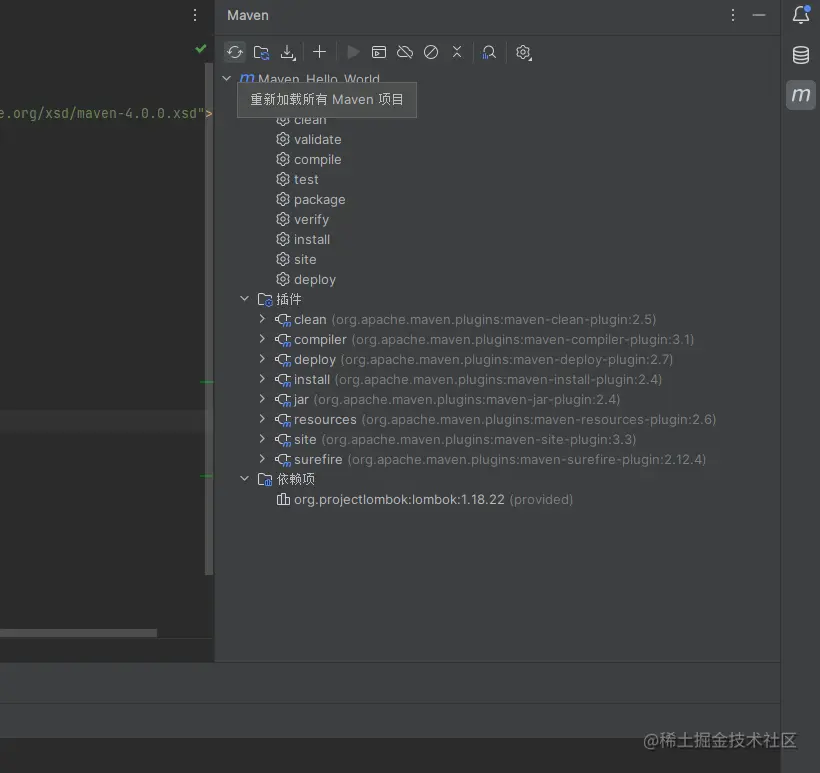
Task: Select the site lifecycle phase
Action: (296, 259)
